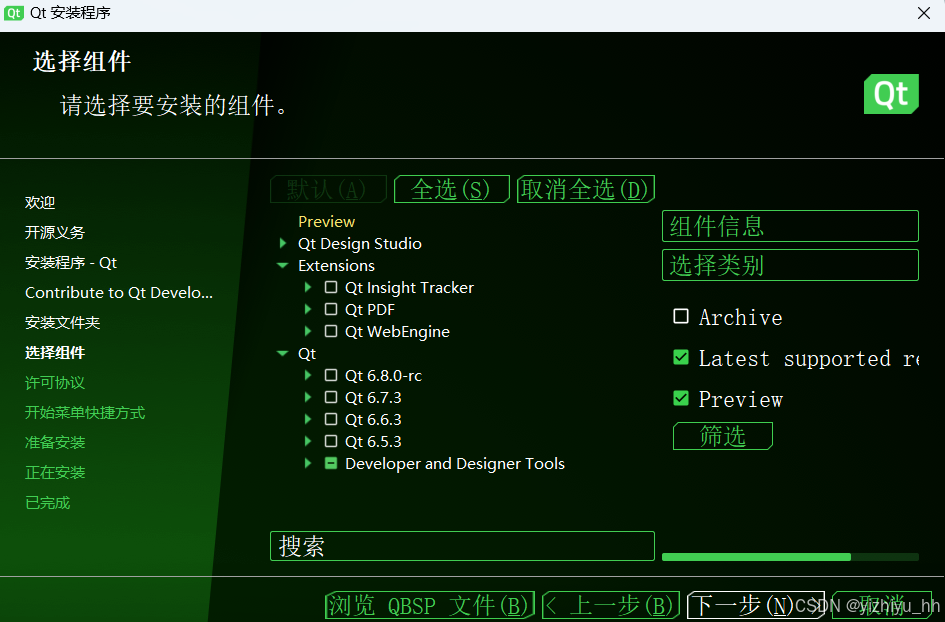Click the 已完成 sidebar step
This screenshot has width=945, height=622.
[x=48, y=503]
